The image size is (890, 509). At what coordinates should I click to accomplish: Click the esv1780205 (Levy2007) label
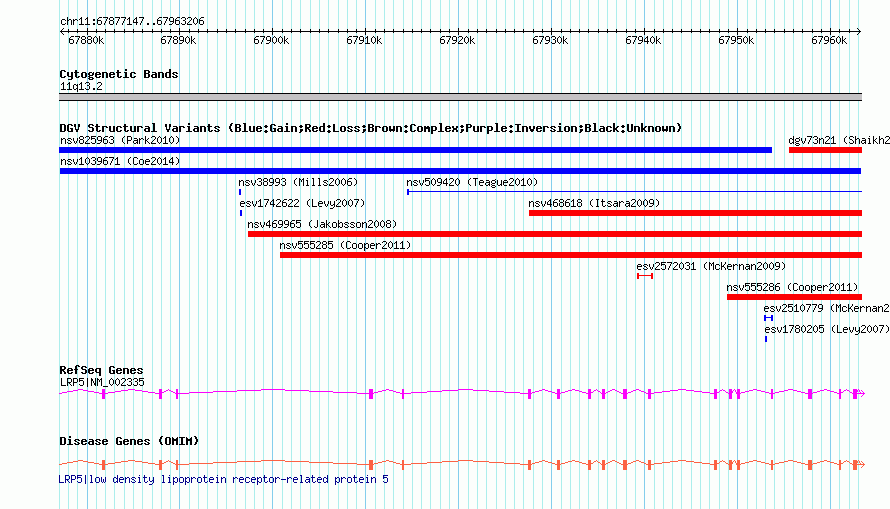tap(826, 329)
